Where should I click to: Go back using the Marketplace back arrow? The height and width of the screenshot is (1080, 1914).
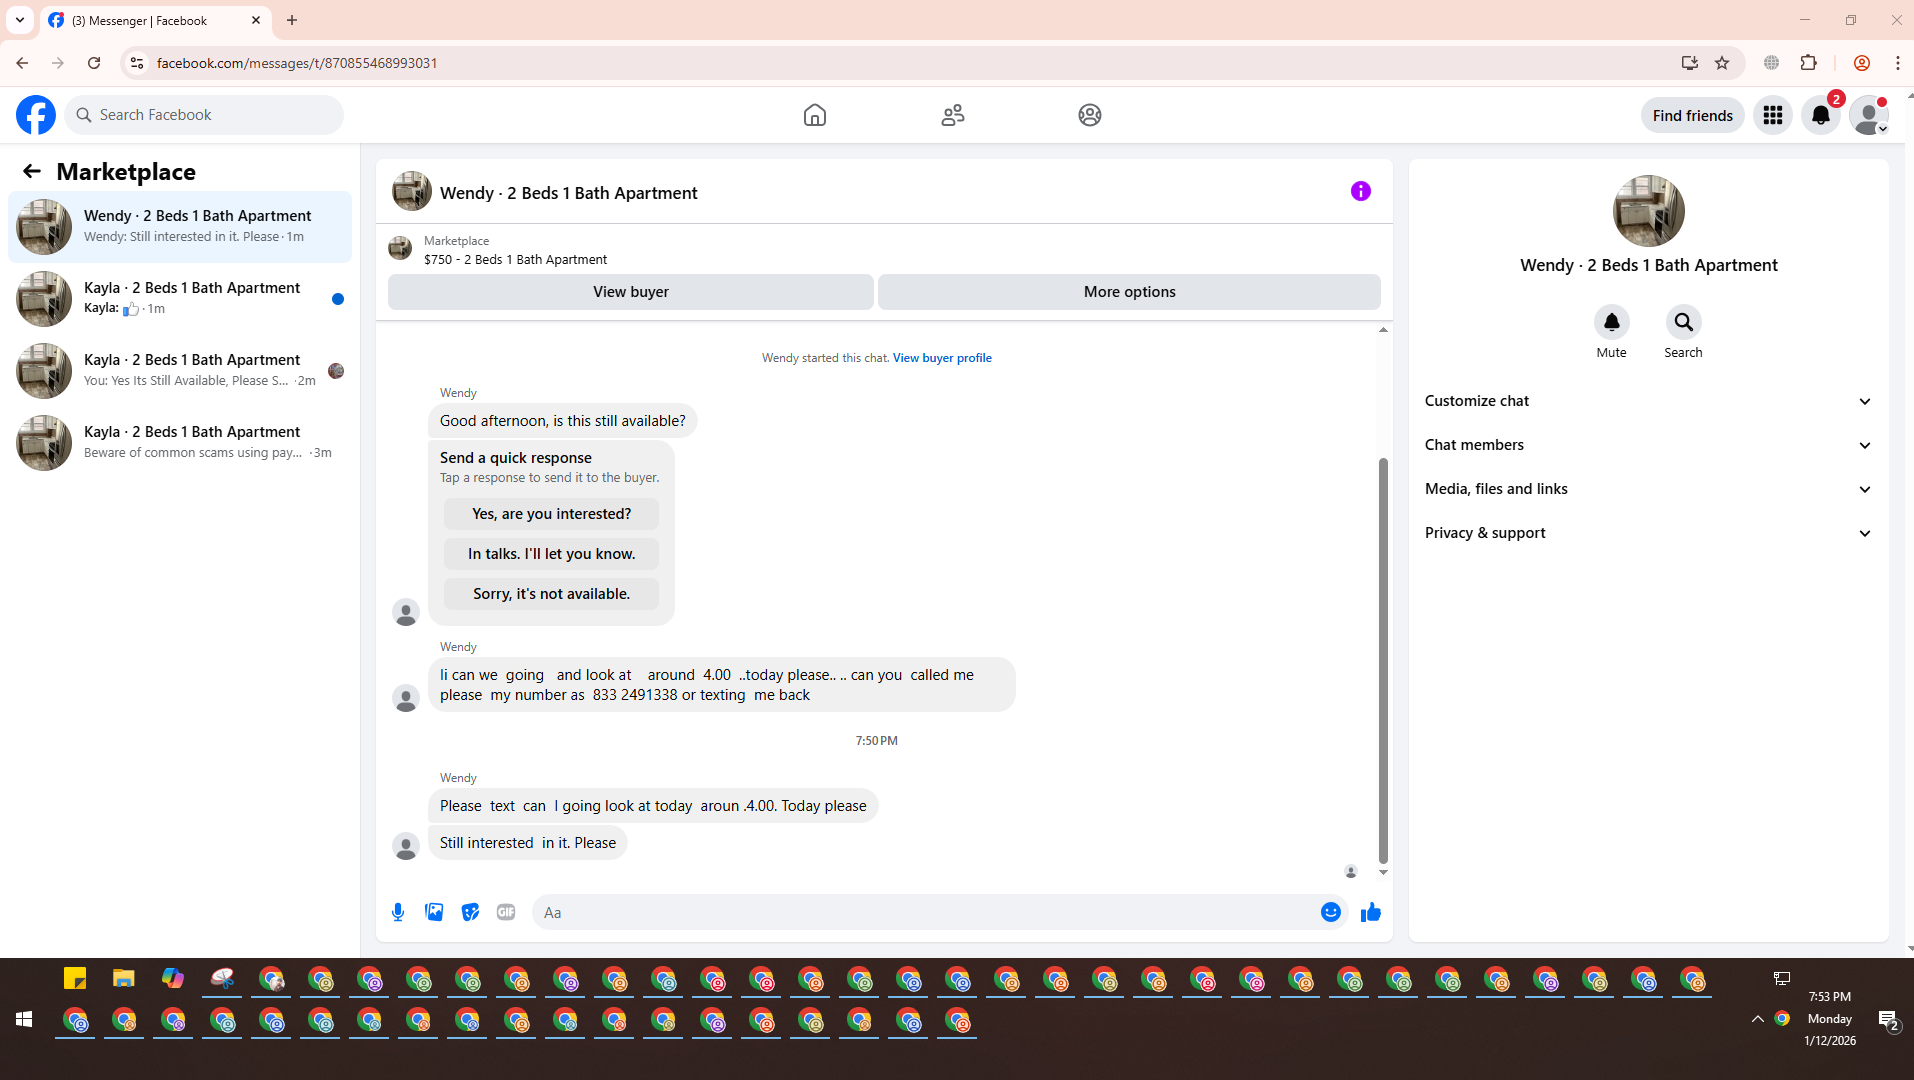32,172
